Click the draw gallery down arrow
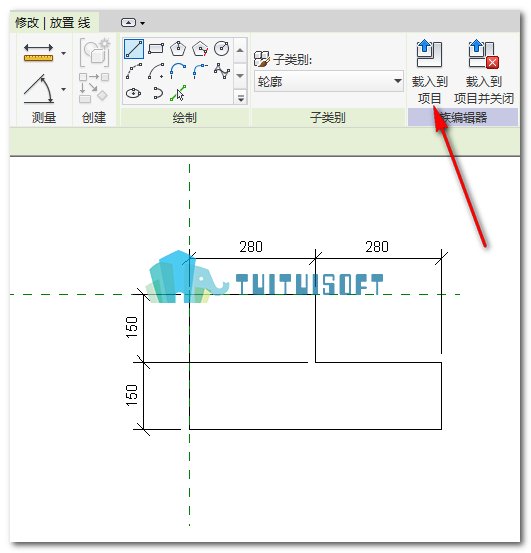The image size is (531, 553). click(x=240, y=76)
